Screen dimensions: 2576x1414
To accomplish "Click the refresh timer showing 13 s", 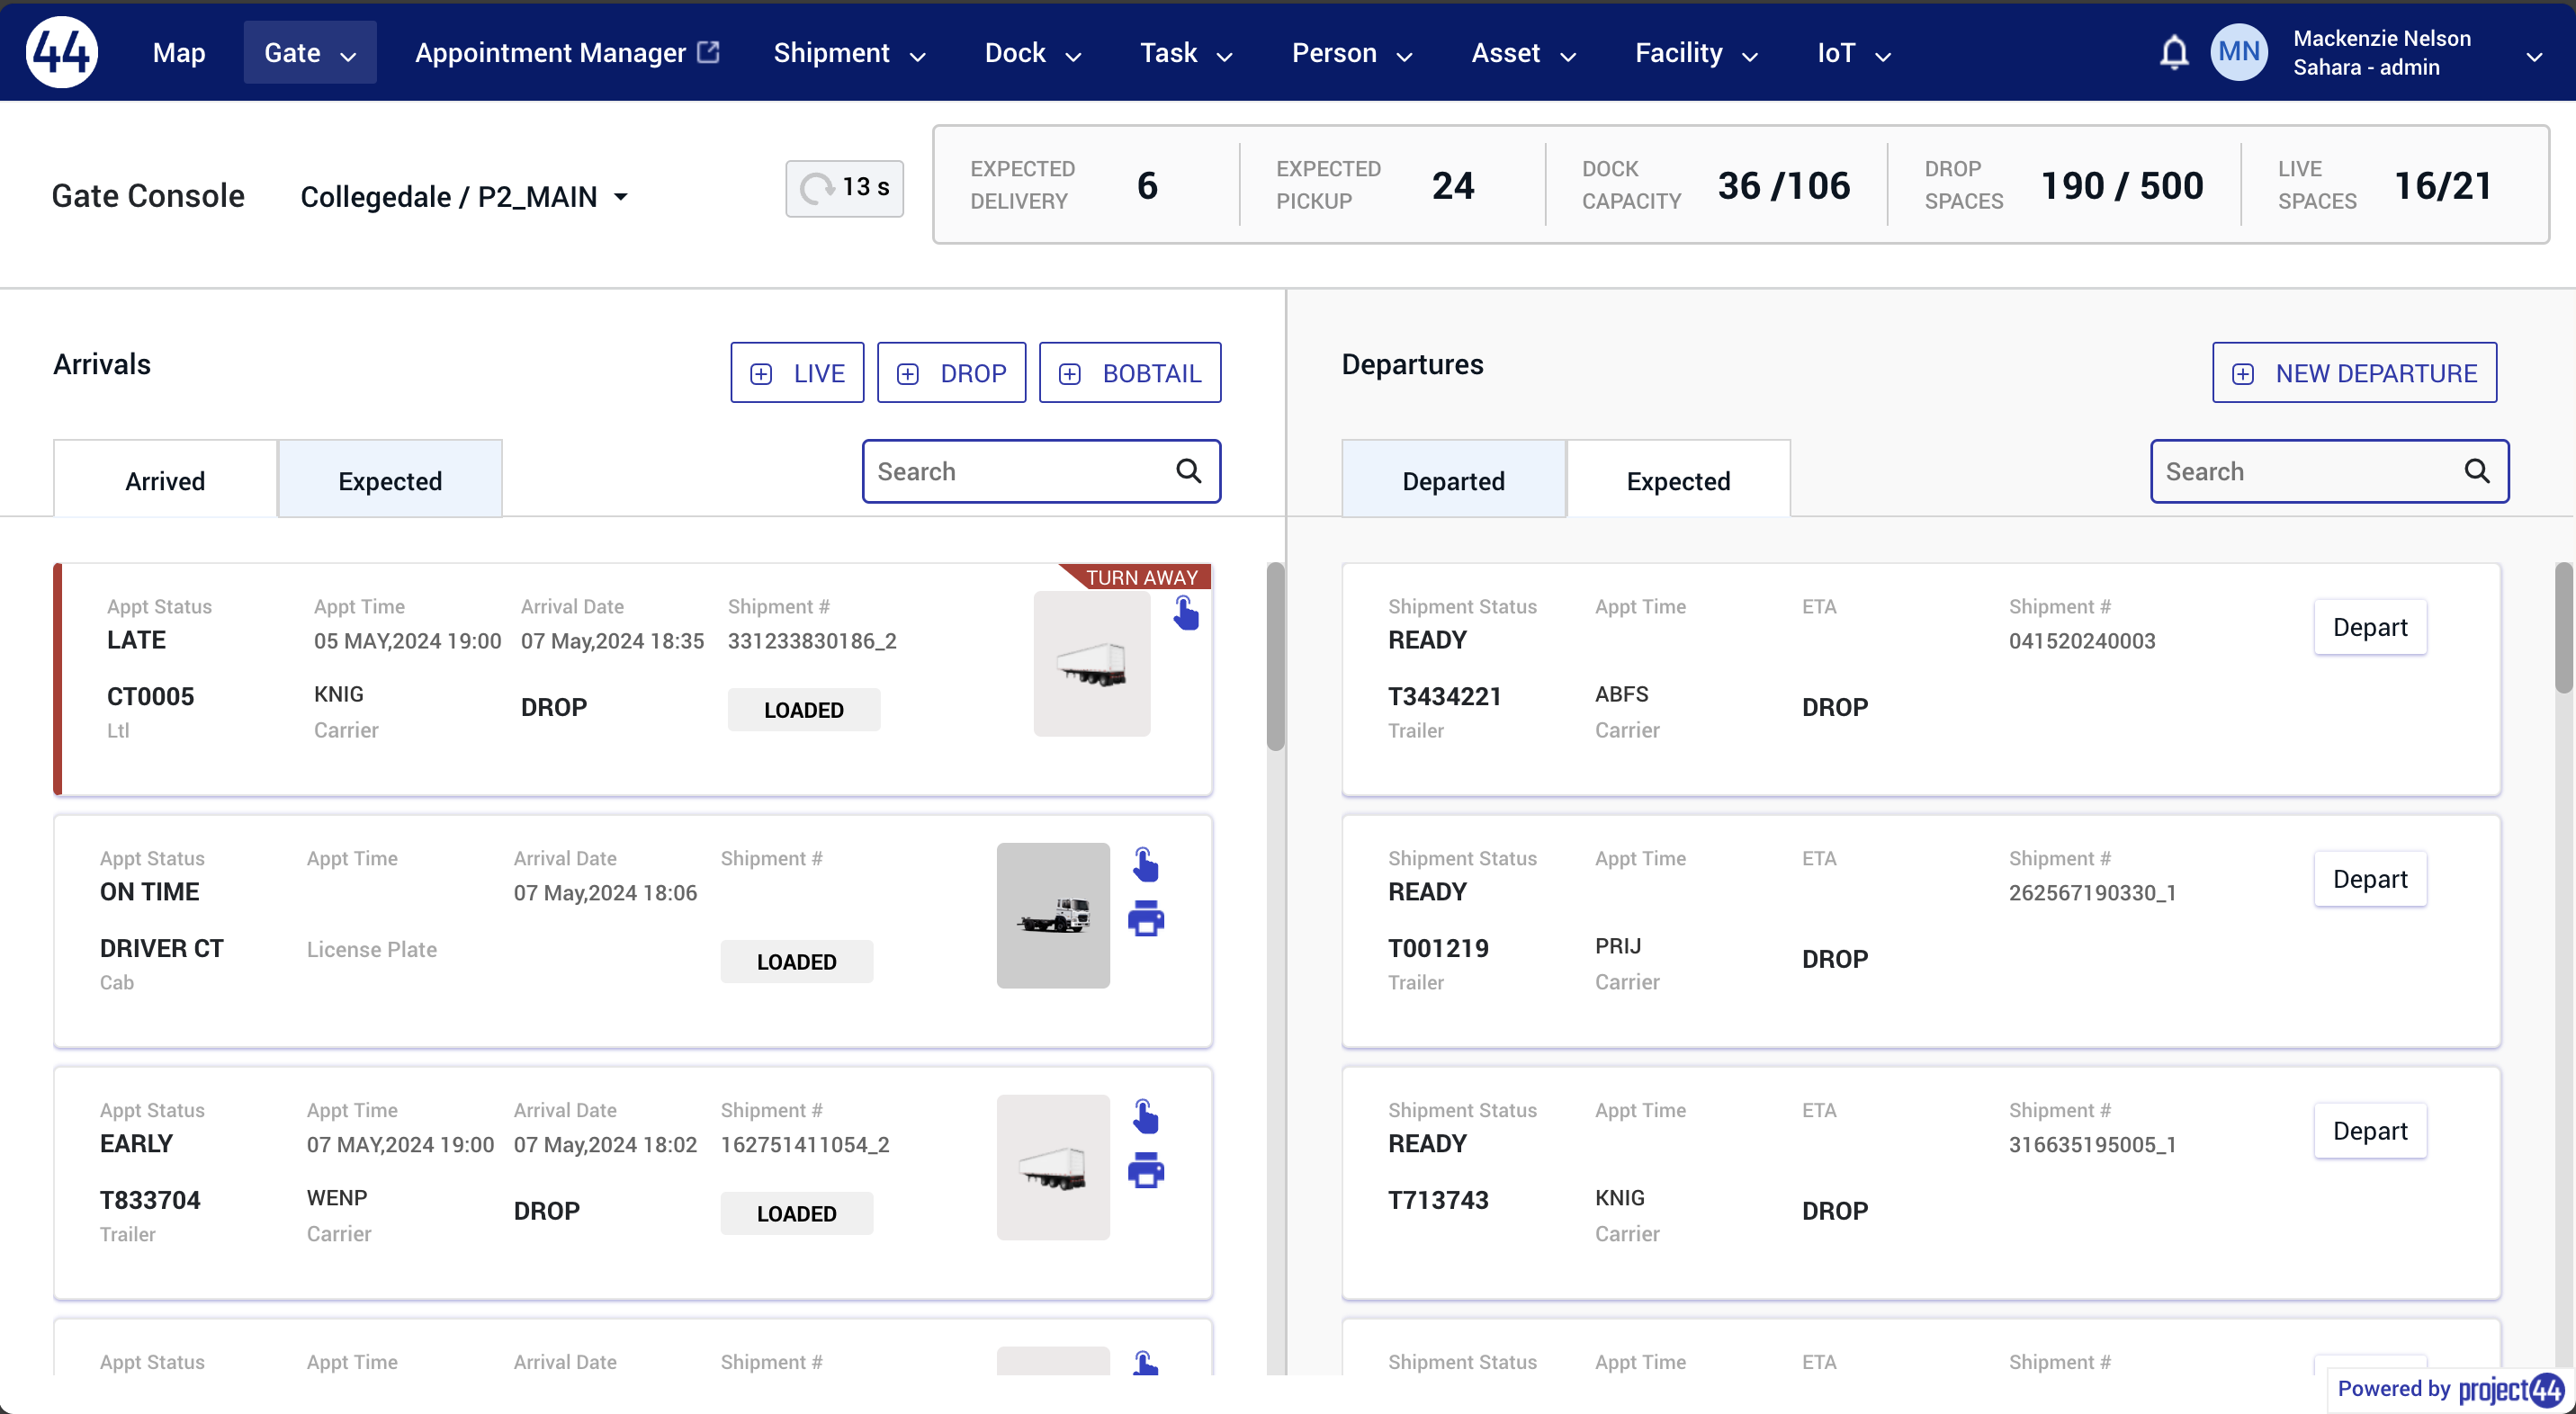I will (845, 188).
